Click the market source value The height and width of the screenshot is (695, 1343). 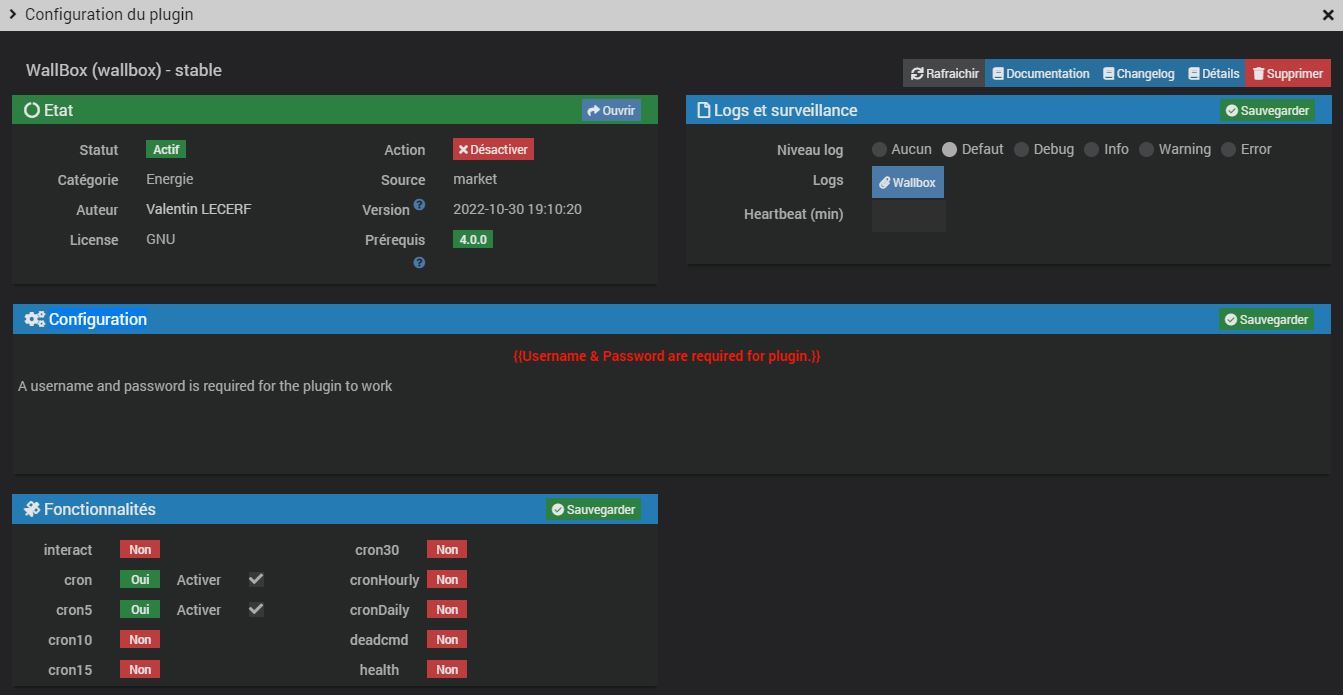475,179
